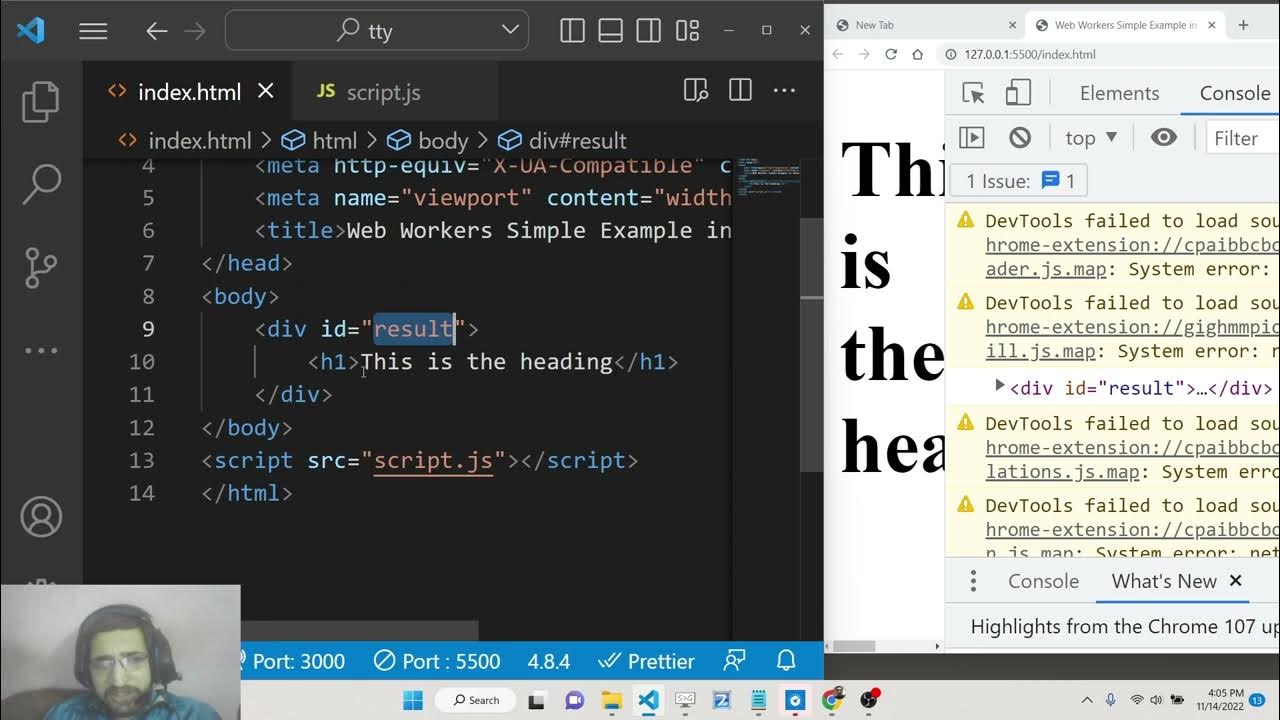The width and height of the screenshot is (1280, 720).
Task: Open the Search view in activity bar
Action: coord(41,183)
